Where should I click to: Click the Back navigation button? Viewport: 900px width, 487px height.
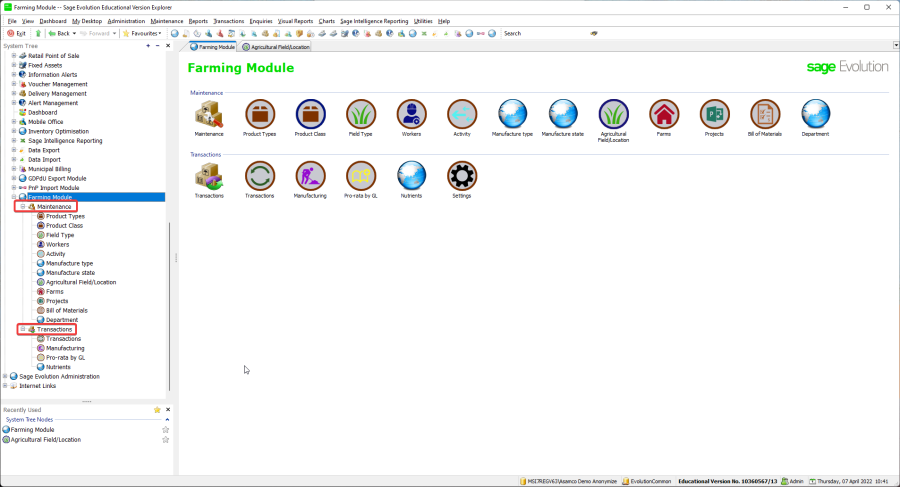pyautogui.click(x=58, y=33)
